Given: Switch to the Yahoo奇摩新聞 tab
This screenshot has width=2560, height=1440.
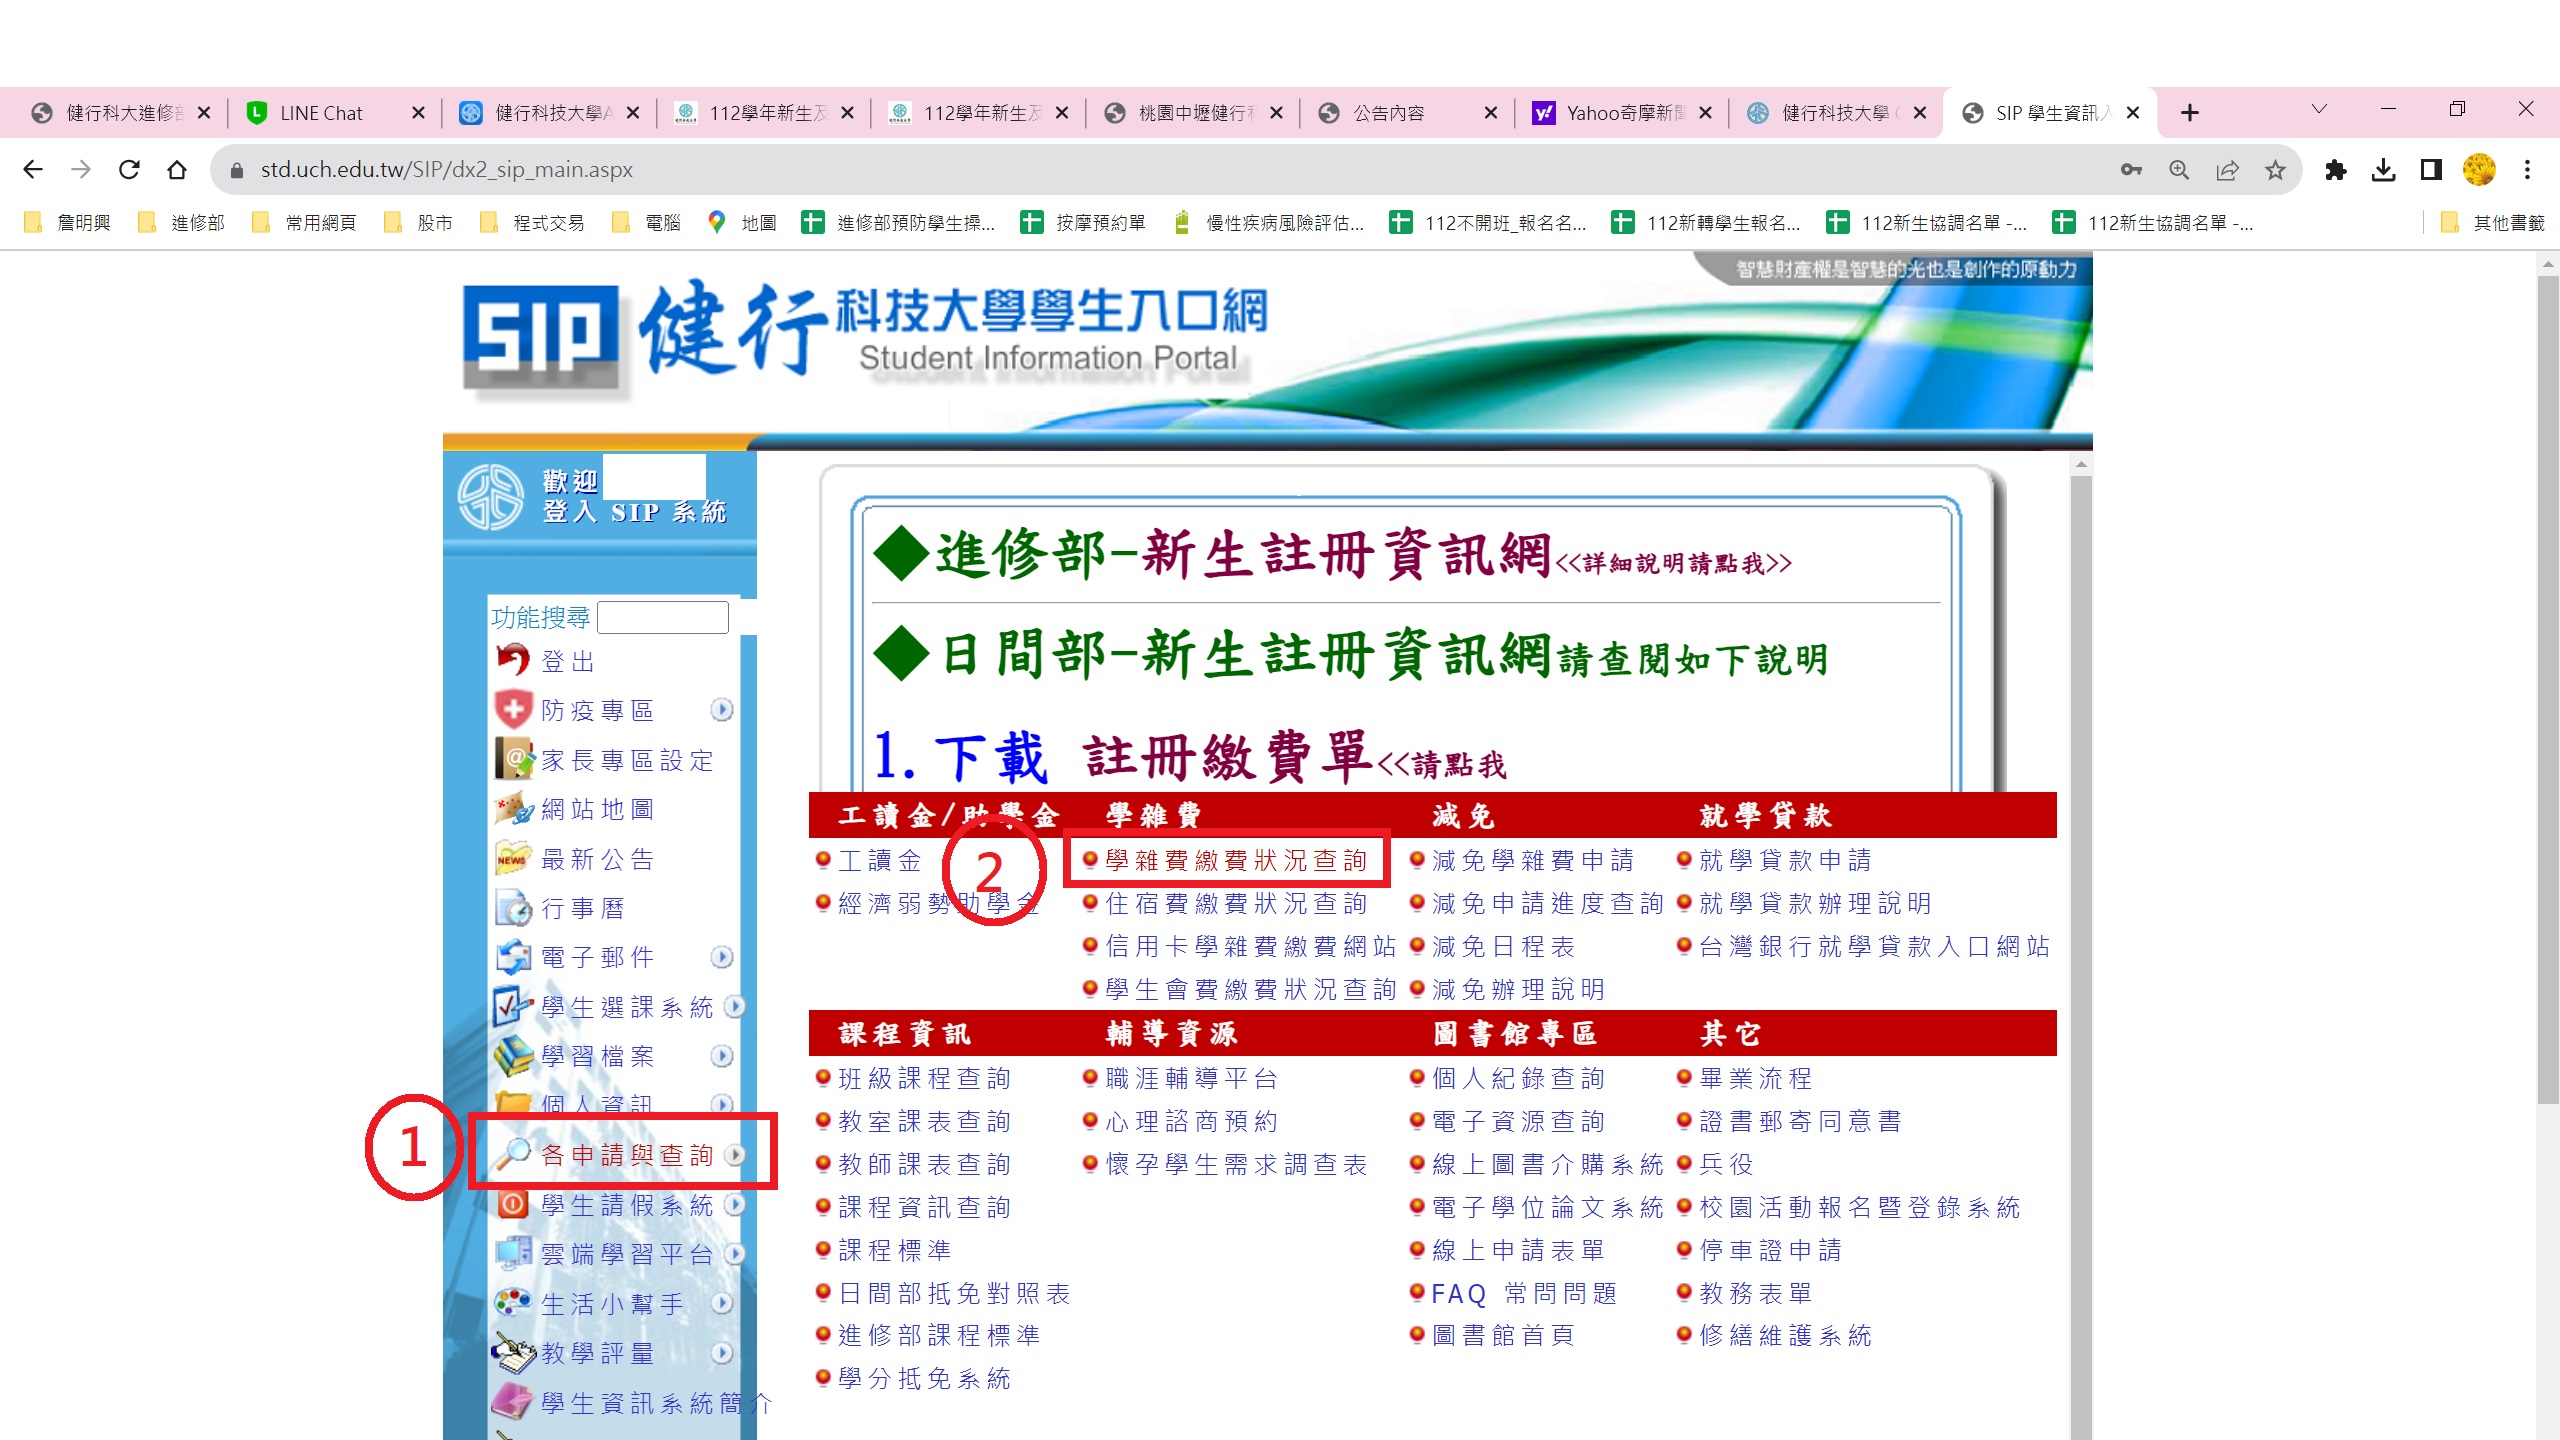Looking at the screenshot, I should tap(1621, 113).
